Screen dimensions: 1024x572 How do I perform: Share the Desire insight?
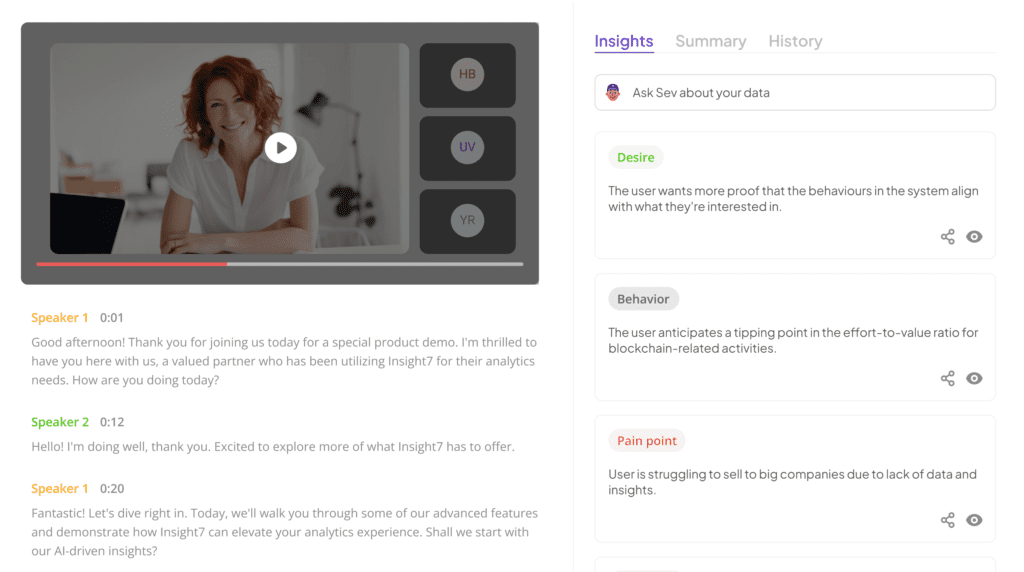(948, 236)
